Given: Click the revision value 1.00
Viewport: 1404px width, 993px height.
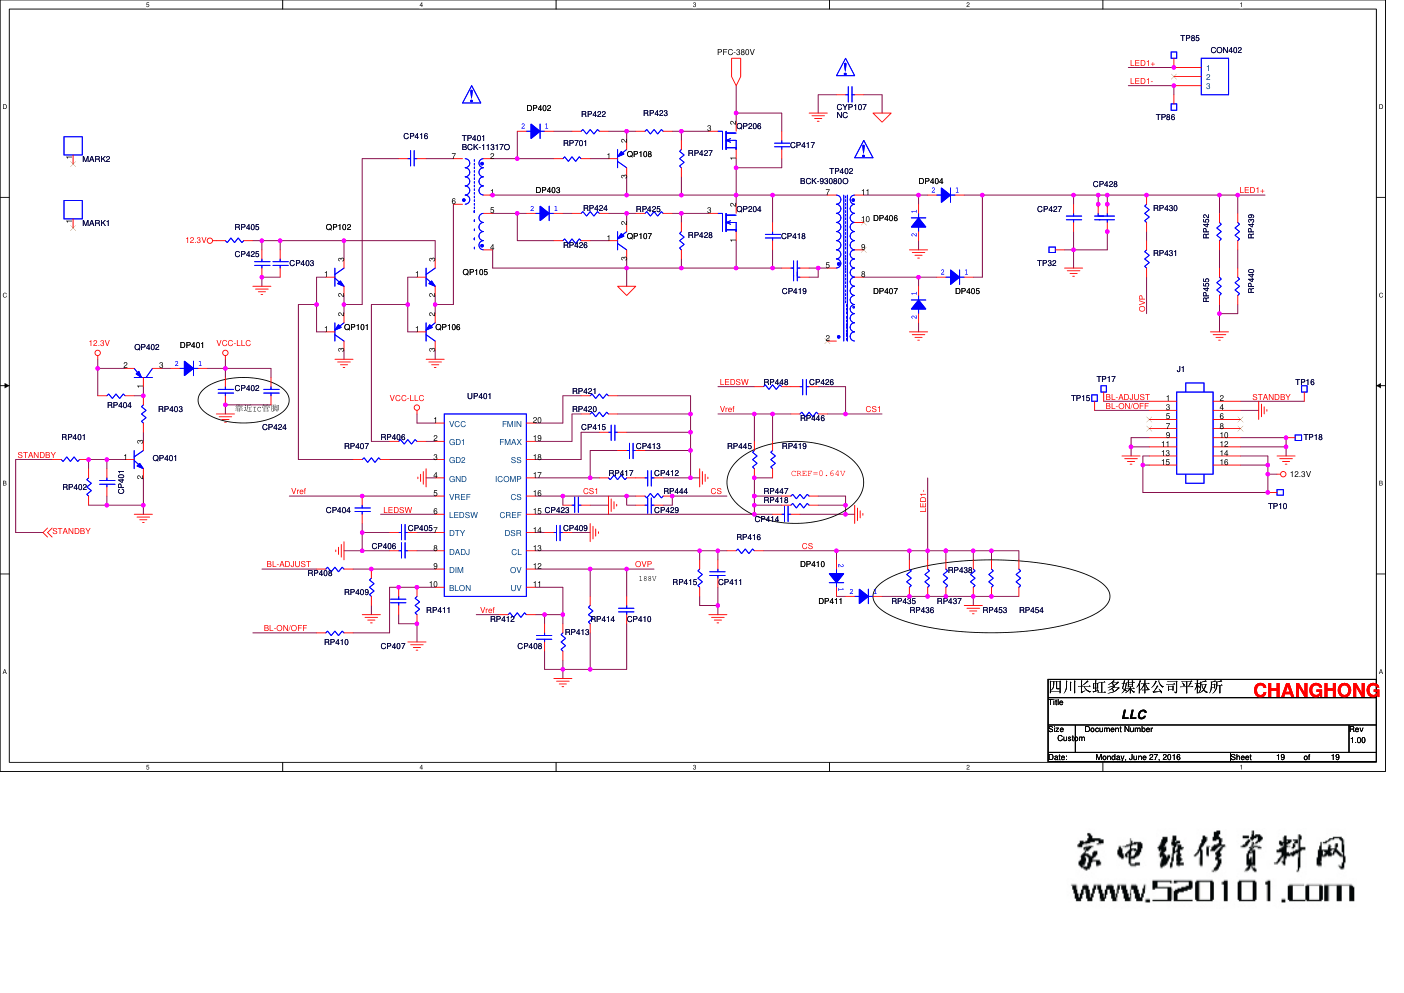Looking at the screenshot, I should click(1357, 740).
